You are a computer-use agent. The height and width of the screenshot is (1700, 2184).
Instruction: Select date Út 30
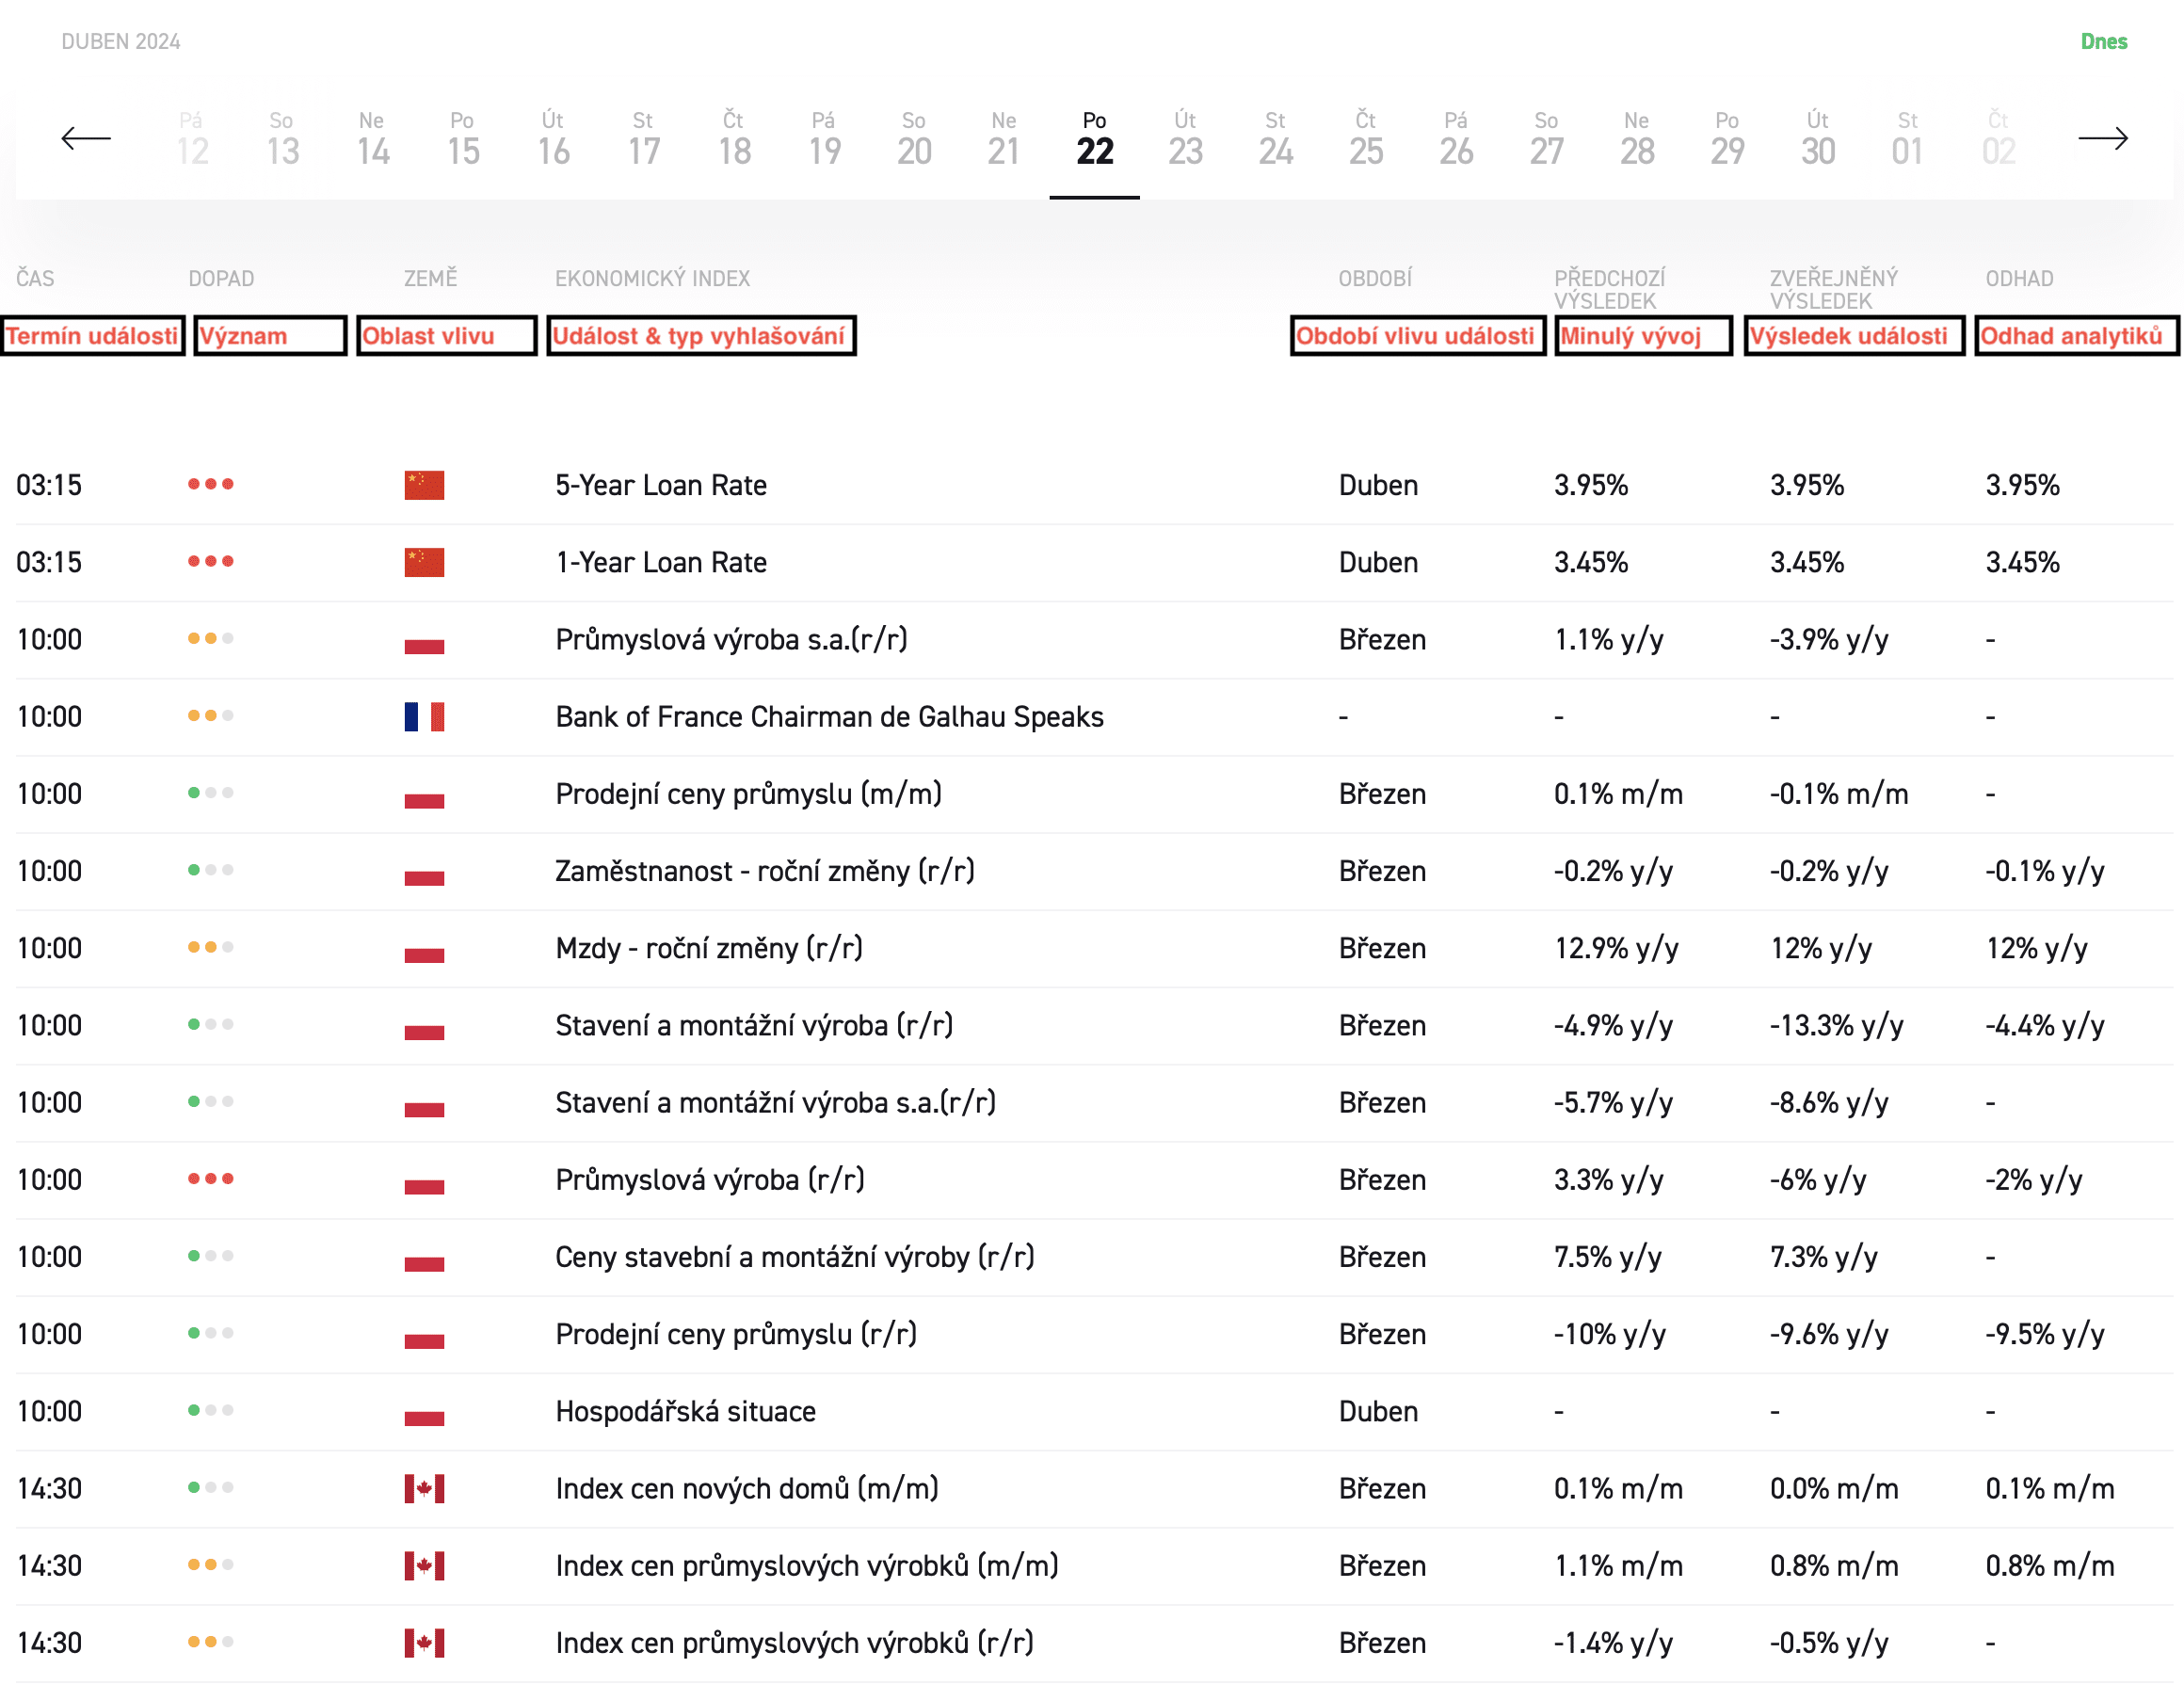click(x=1818, y=140)
